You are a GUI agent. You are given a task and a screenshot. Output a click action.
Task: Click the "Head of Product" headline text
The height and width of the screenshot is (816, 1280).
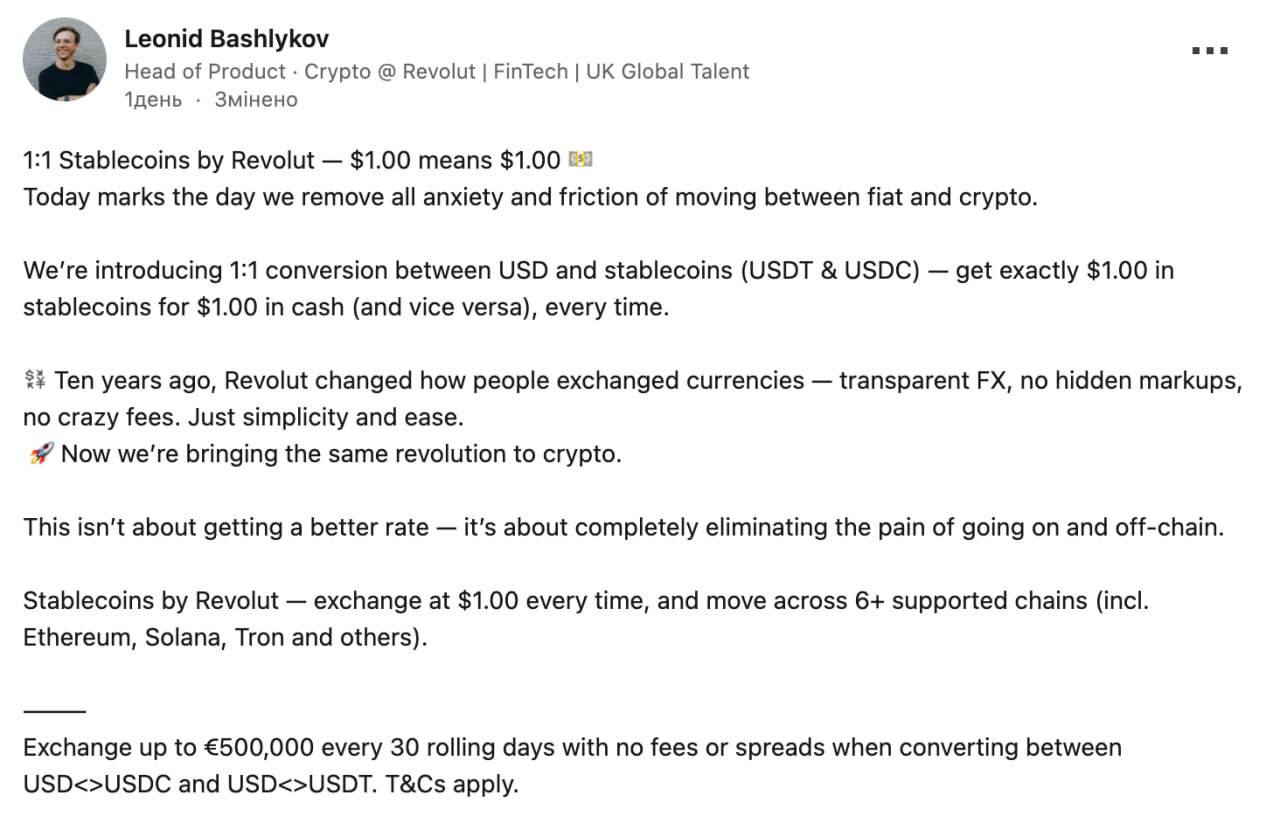point(205,72)
